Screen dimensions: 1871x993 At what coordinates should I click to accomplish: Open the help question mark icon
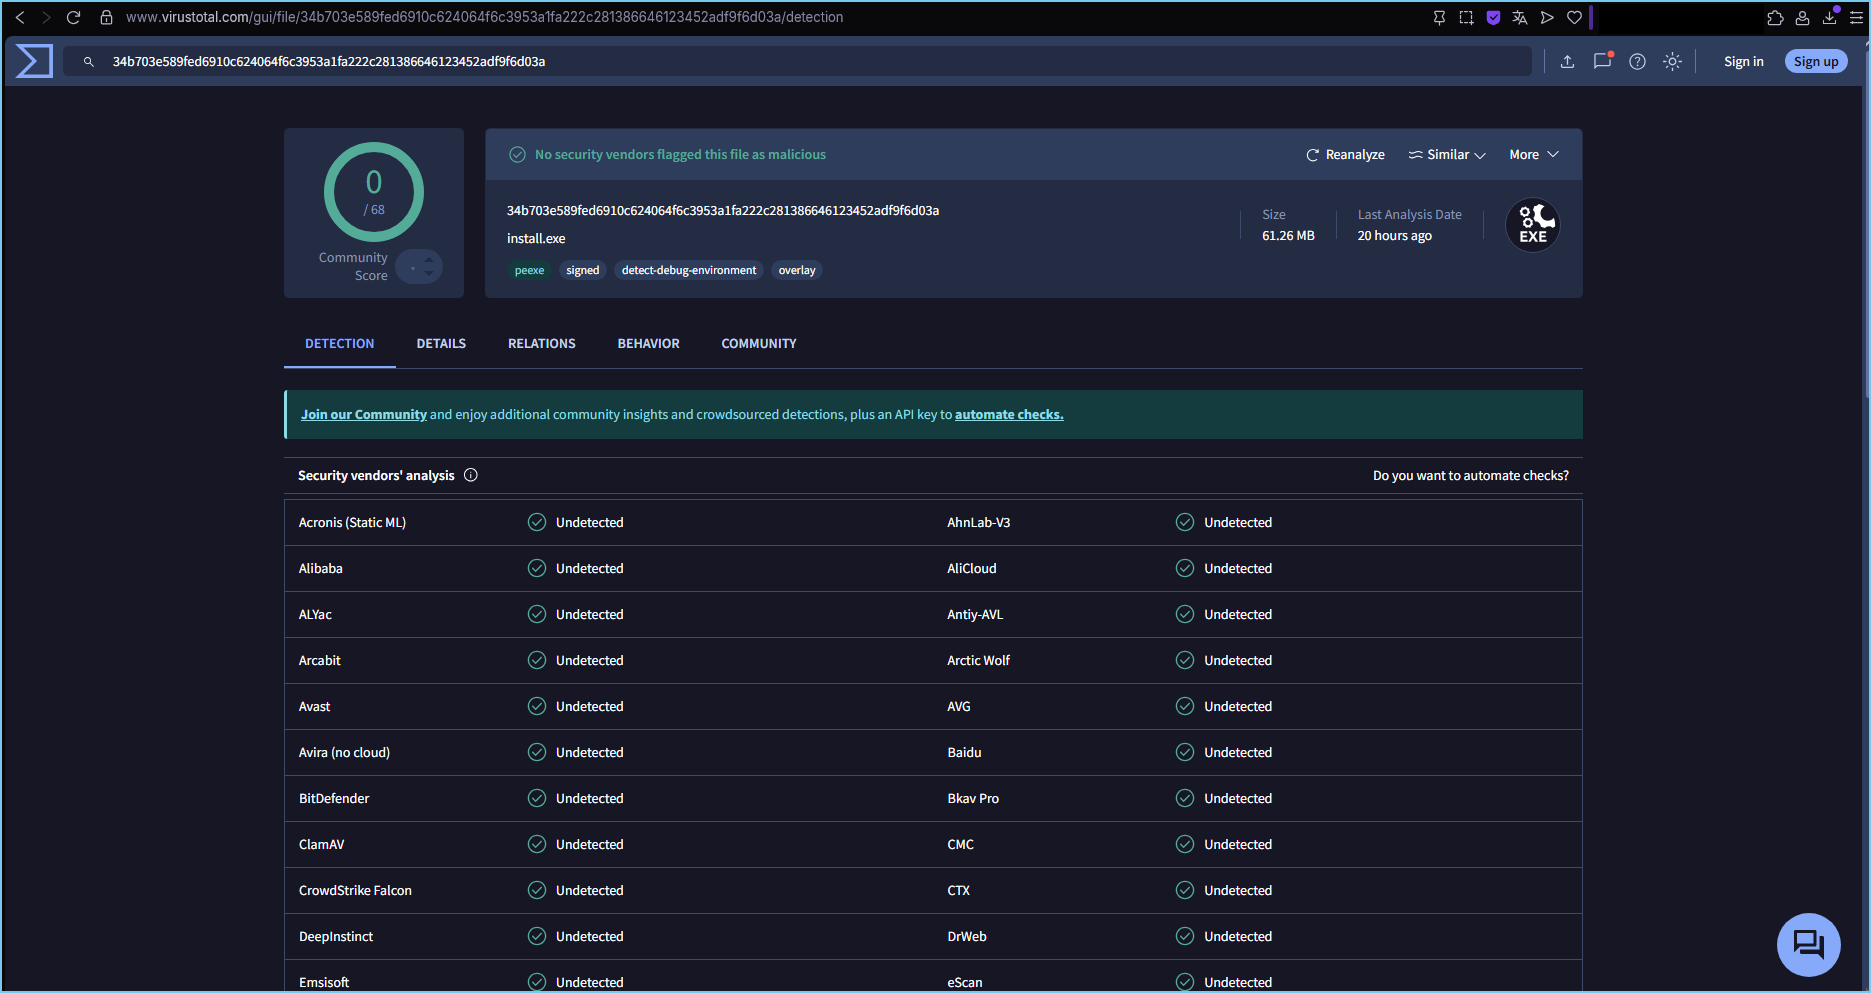coord(1637,61)
